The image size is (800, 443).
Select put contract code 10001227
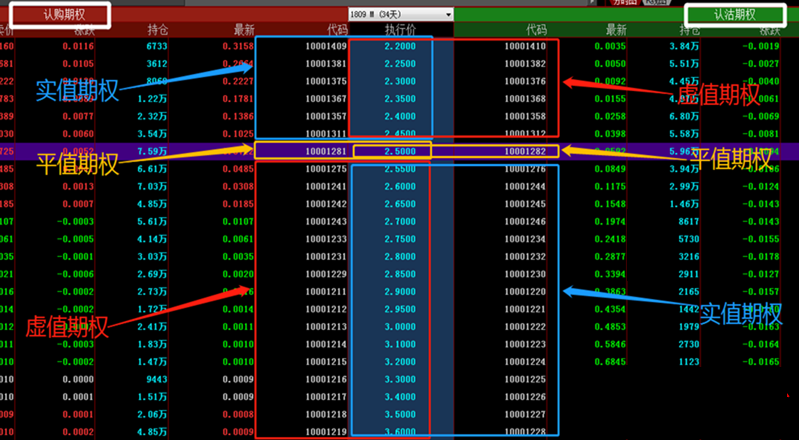[x=525, y=414]
